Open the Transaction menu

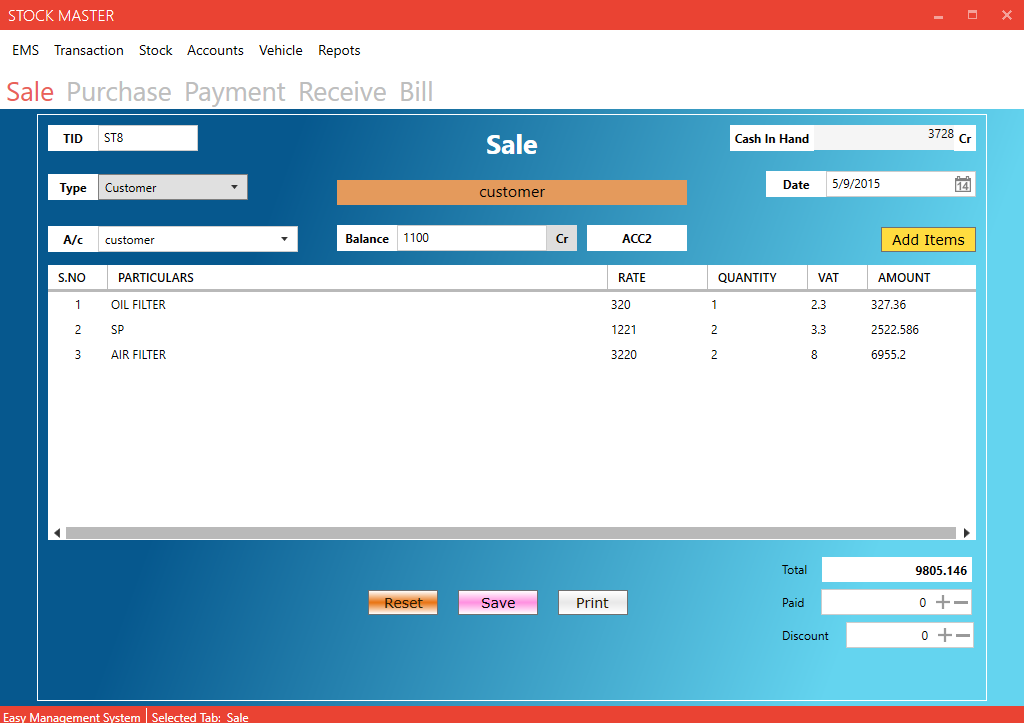[x=89, y=50]
